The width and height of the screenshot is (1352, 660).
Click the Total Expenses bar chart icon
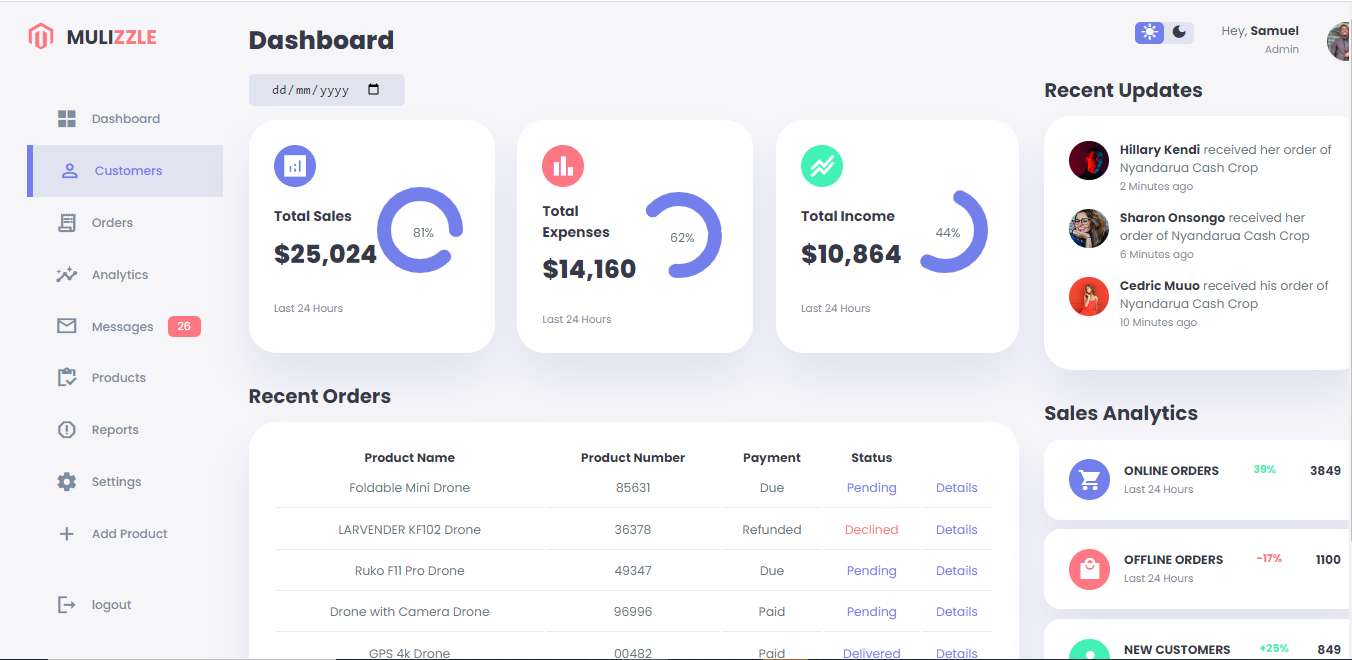563,165
